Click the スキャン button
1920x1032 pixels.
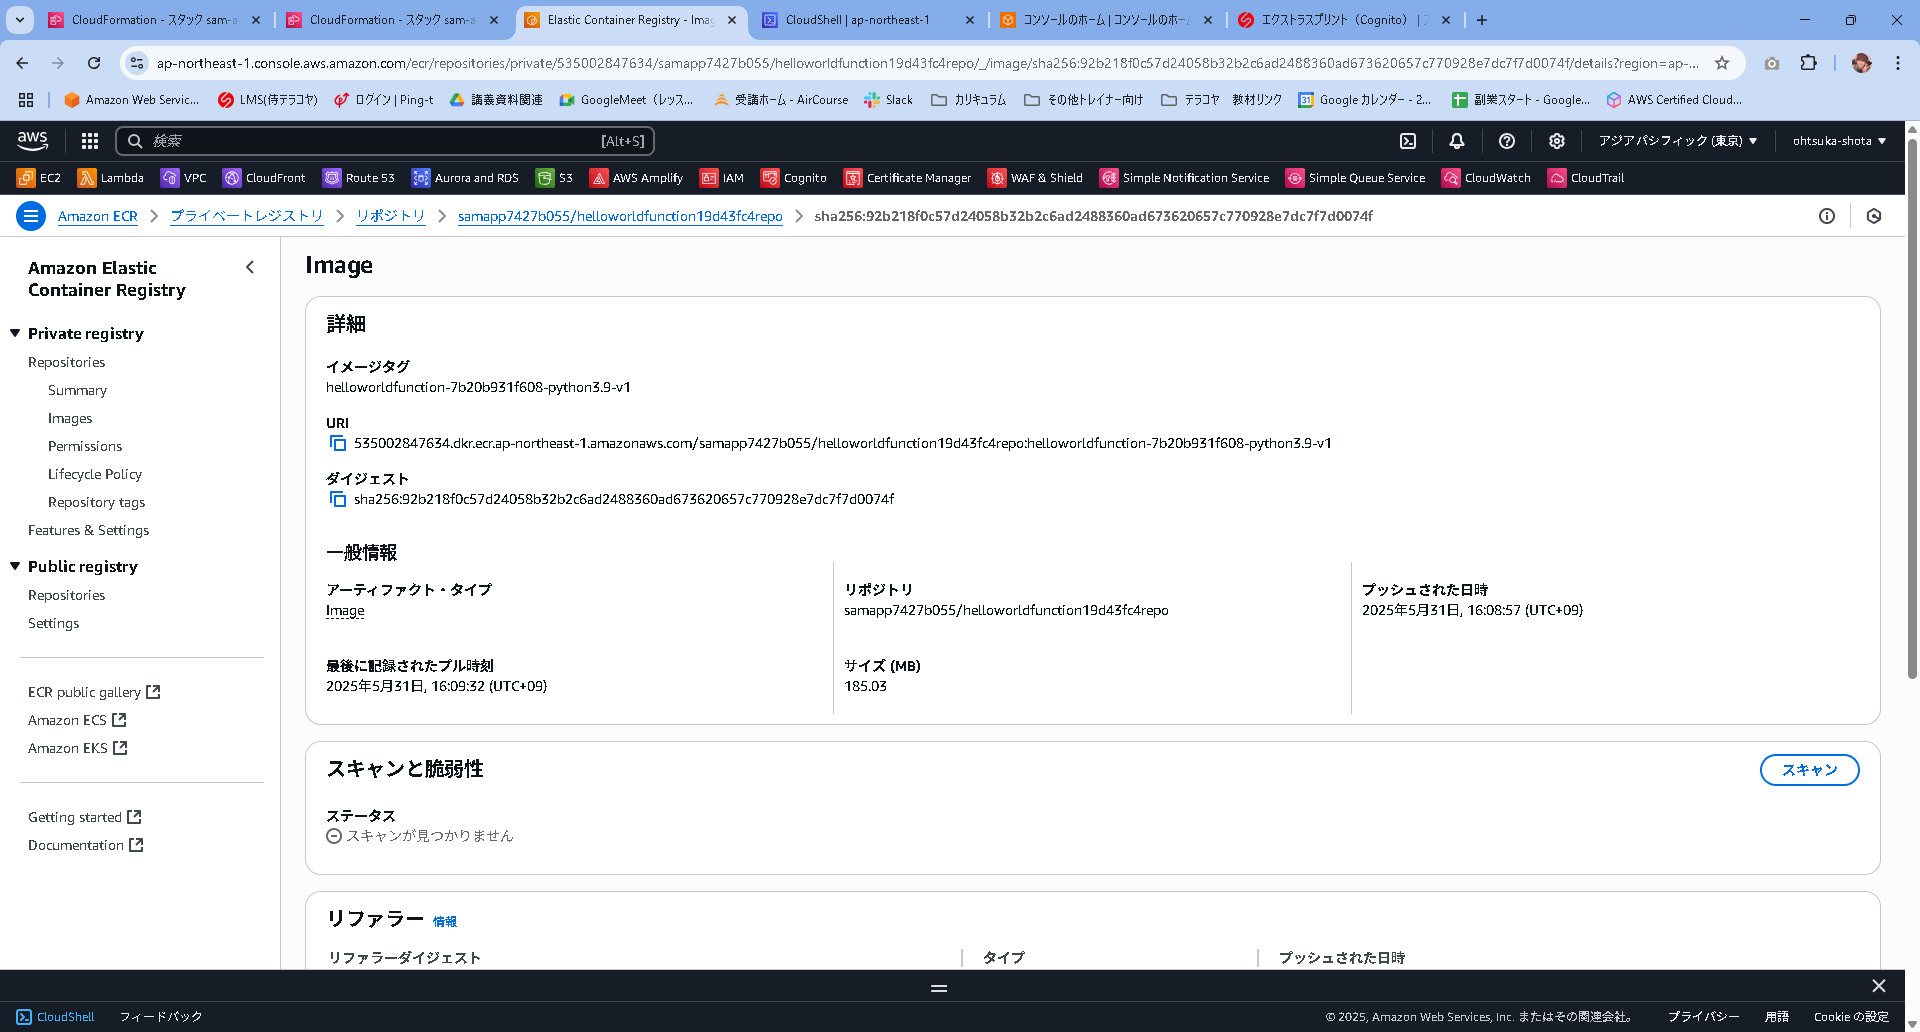point(1809,770)
